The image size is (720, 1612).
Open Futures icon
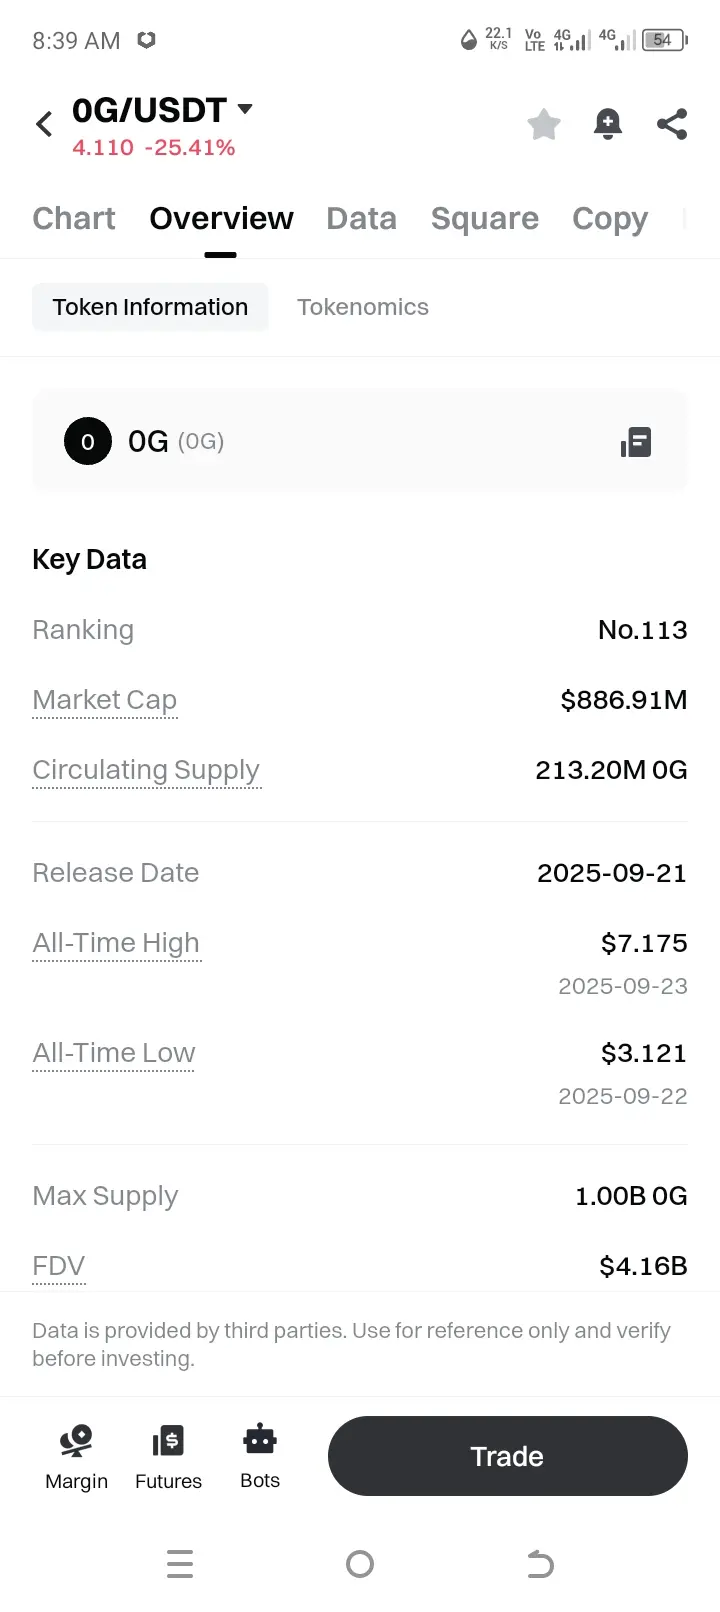click(x=168, y=1457)
